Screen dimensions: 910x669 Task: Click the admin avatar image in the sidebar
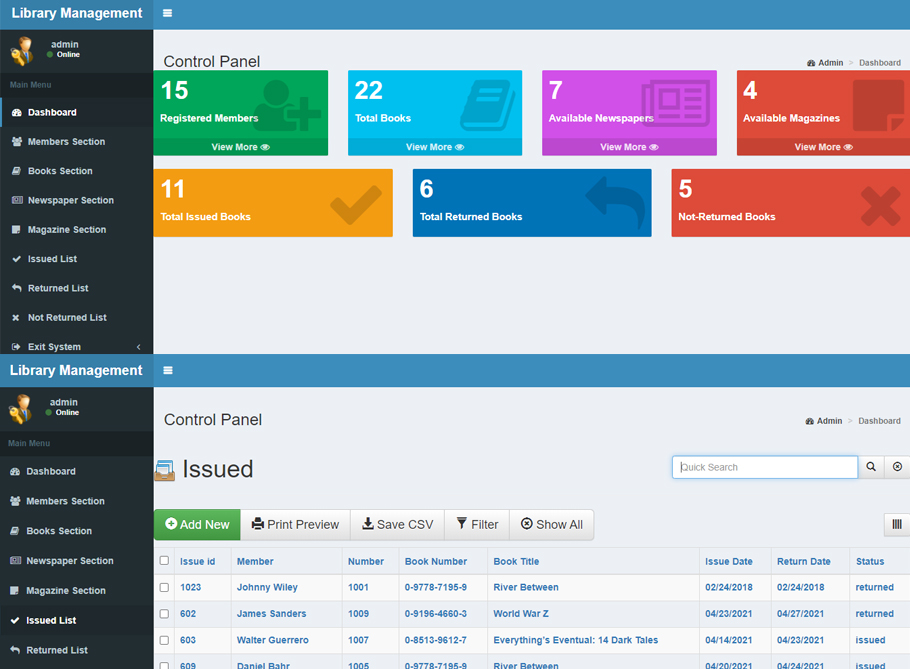(x=22, y=52)
